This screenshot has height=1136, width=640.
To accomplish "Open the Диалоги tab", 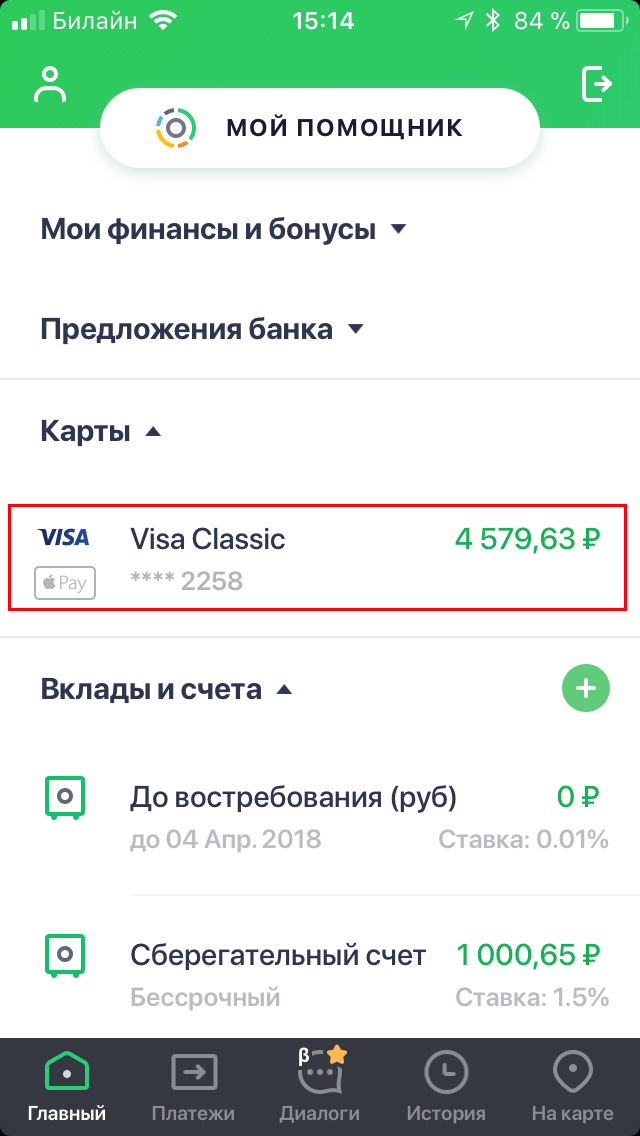I will point(320,1086).
